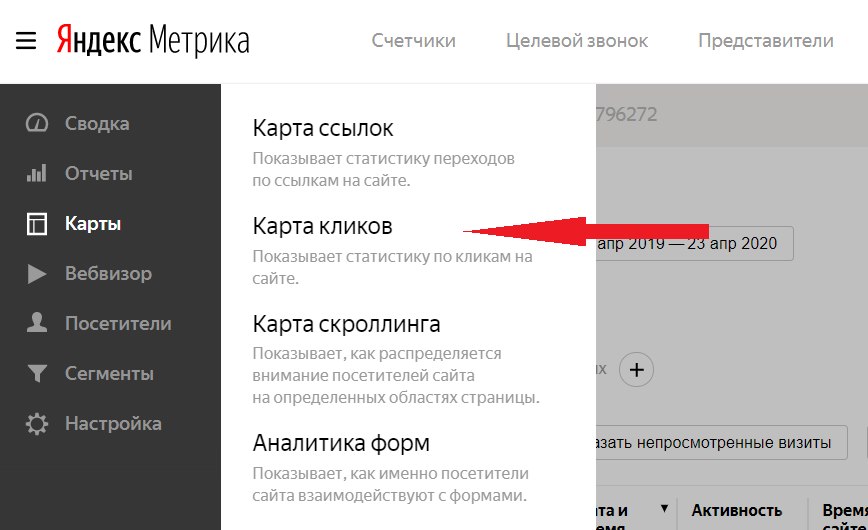Click the Время на сайте column header
Image resolution: width=868 pixels, height=530 pixels.
point(845,516)
